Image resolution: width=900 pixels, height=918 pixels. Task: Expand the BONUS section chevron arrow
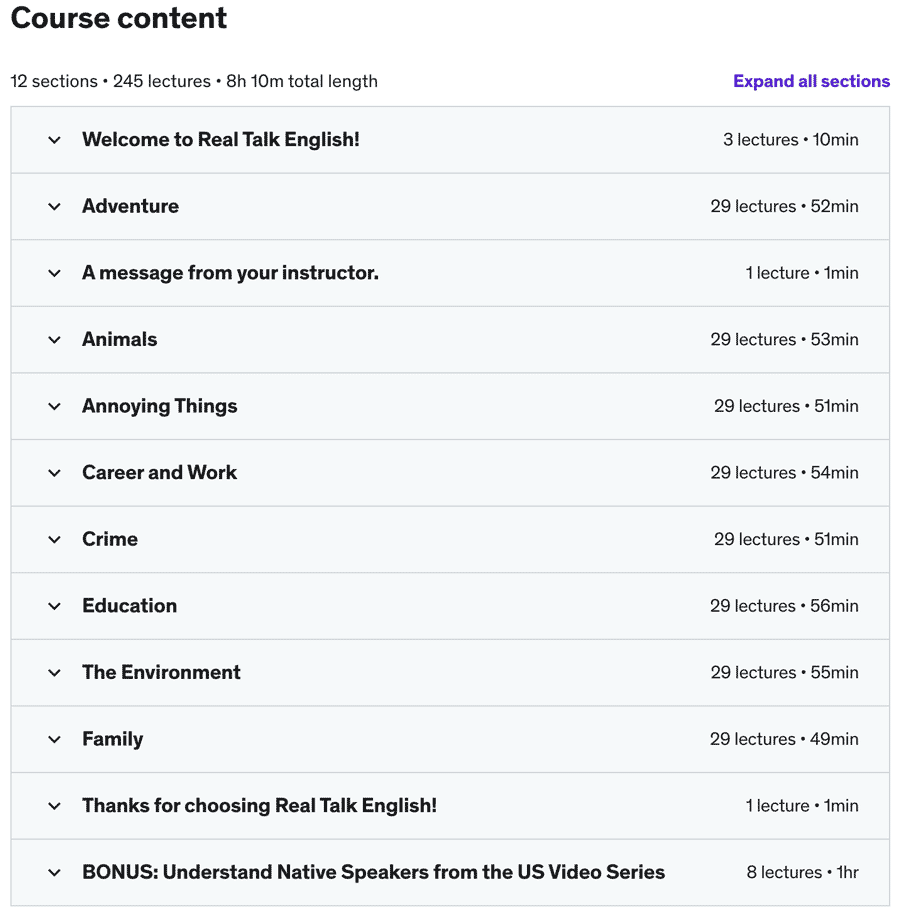tap(55, 873)
